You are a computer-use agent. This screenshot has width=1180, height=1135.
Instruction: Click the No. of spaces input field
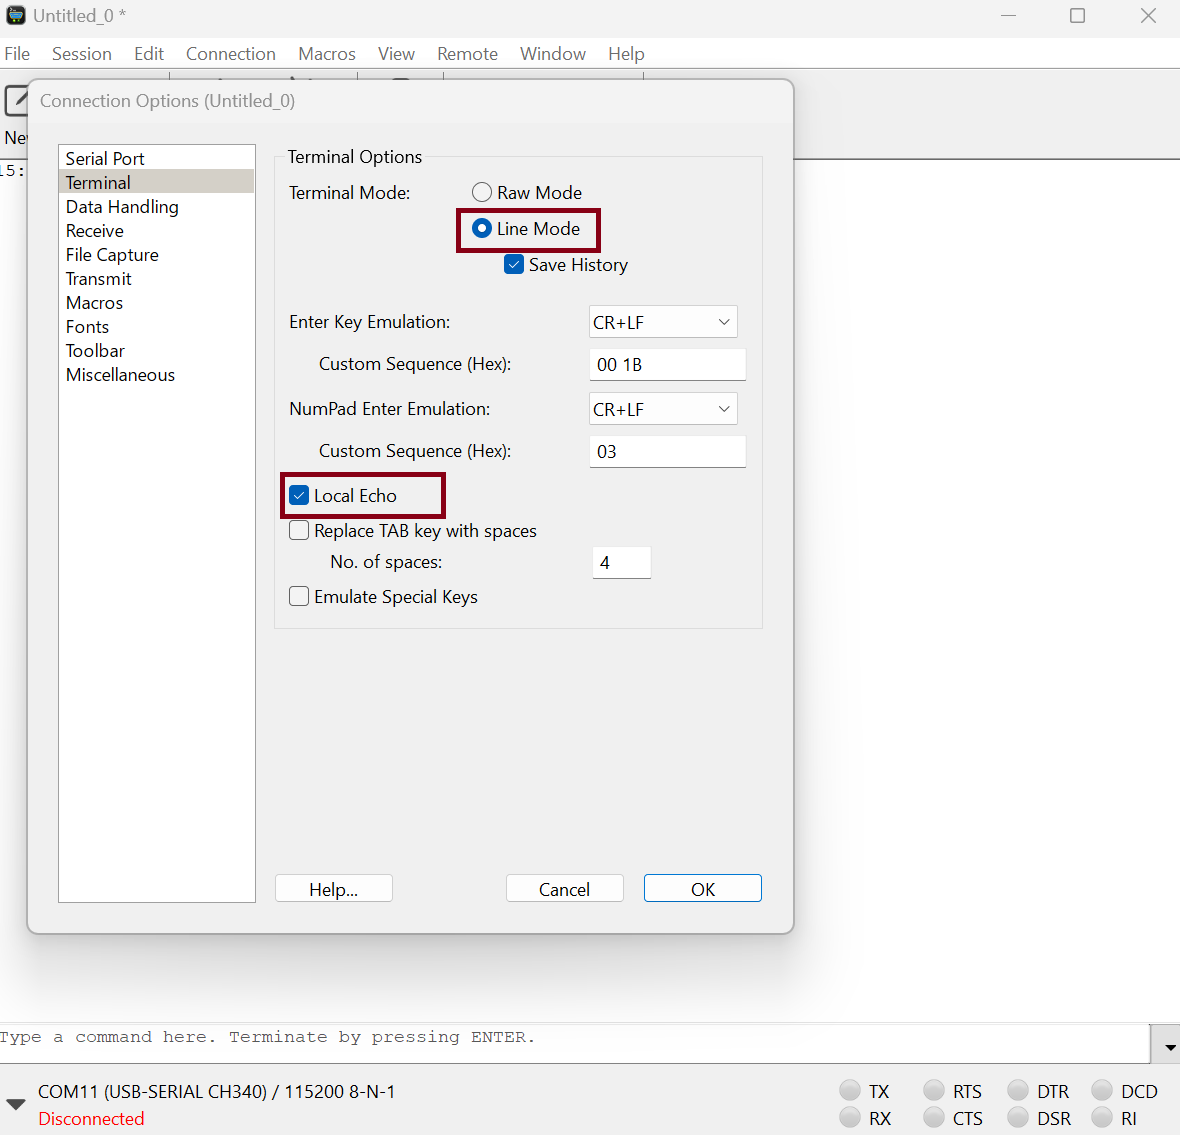click(x=621, y=563)
